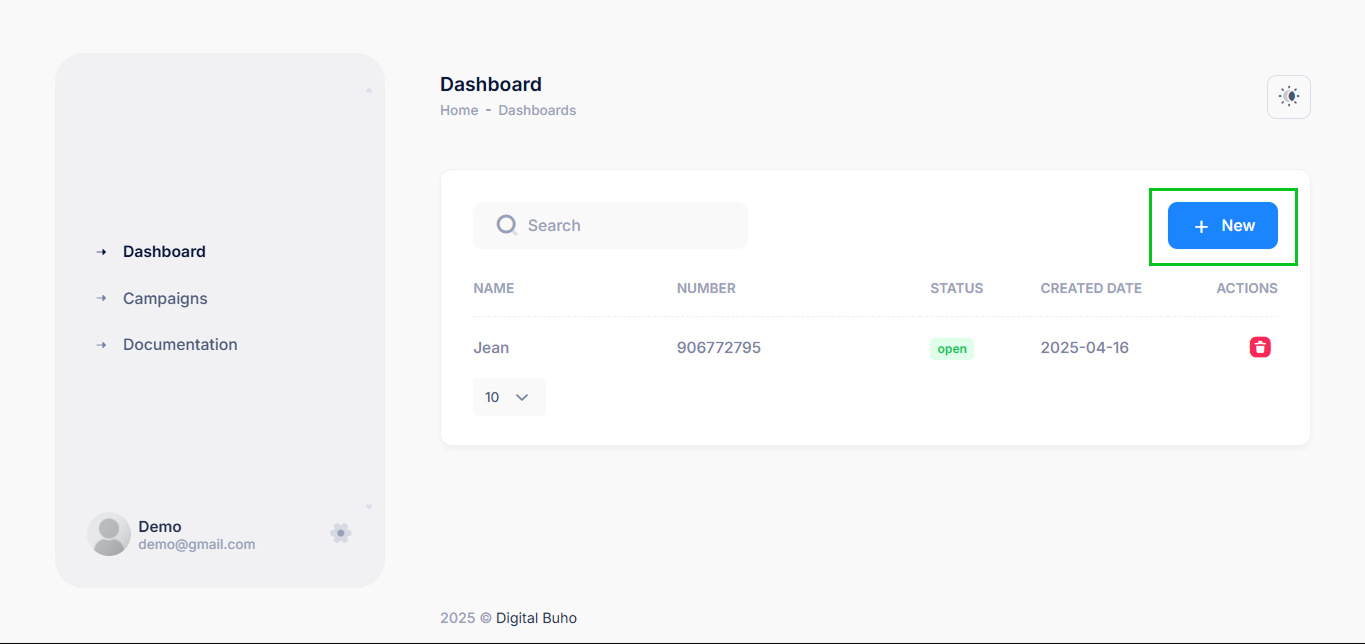Select Dashboard in the sidebar
The height and width of the screenshot is (644, 1365).
tap(164, 252)
